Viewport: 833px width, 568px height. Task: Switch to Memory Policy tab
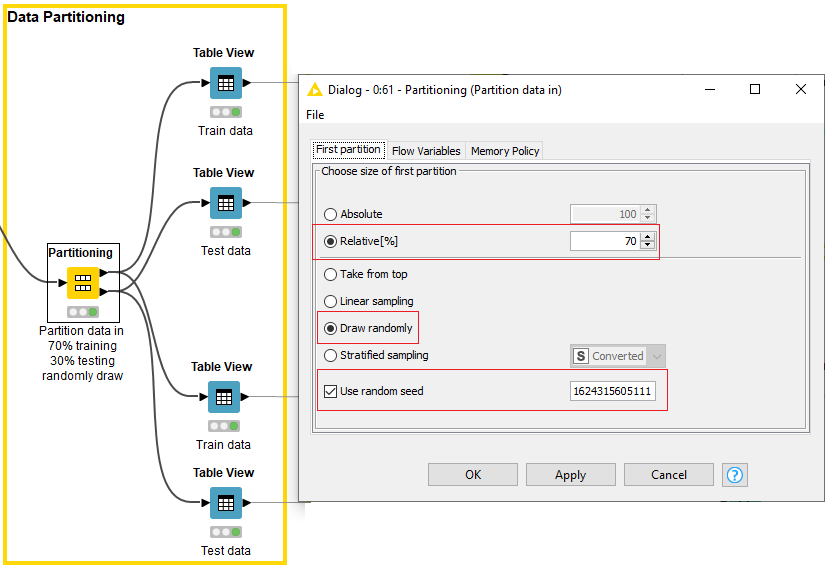point(505,151)
